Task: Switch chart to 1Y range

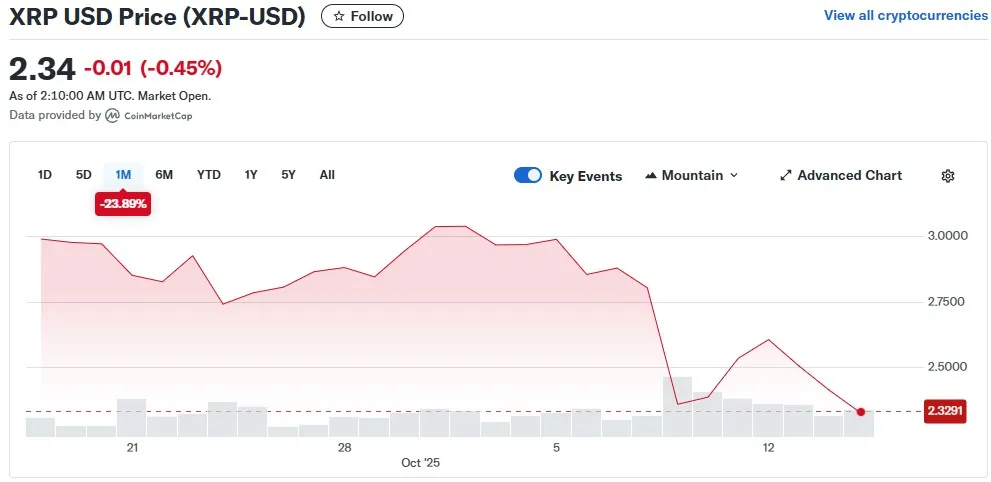Action: 251,175
